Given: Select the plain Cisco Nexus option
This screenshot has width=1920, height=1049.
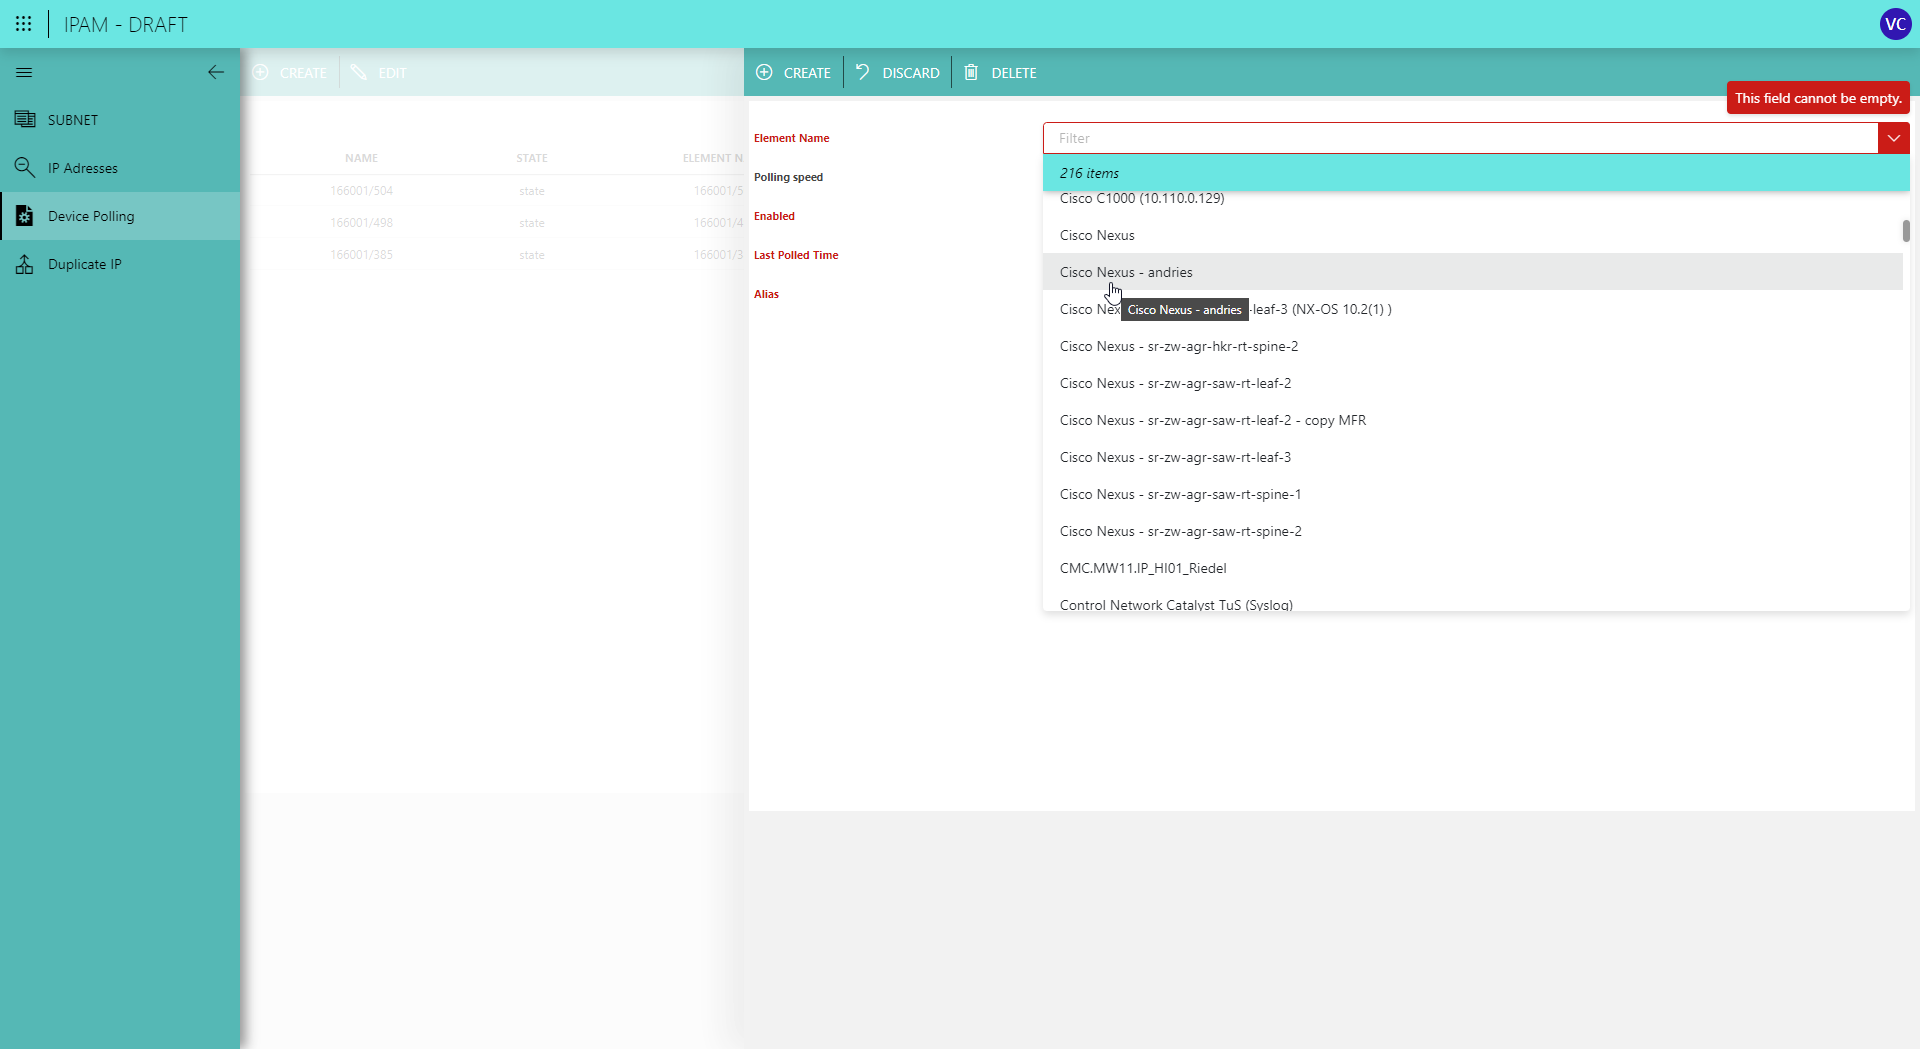Looking at the screenshot, I should 1472,235.
